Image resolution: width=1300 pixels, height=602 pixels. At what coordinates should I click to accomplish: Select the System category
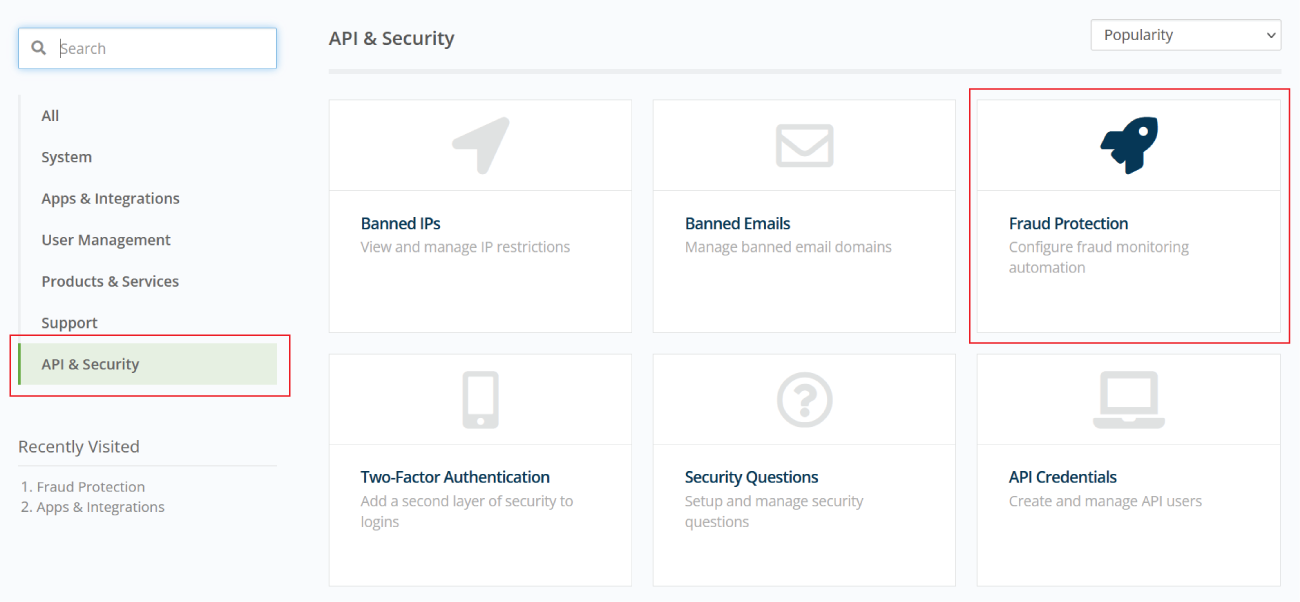point(66,157)
